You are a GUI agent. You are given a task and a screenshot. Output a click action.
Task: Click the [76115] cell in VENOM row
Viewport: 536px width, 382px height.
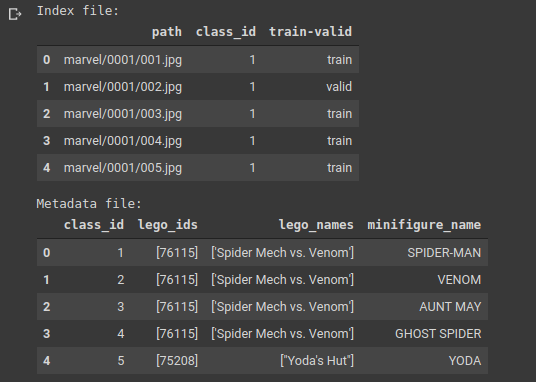click(177, 280)
